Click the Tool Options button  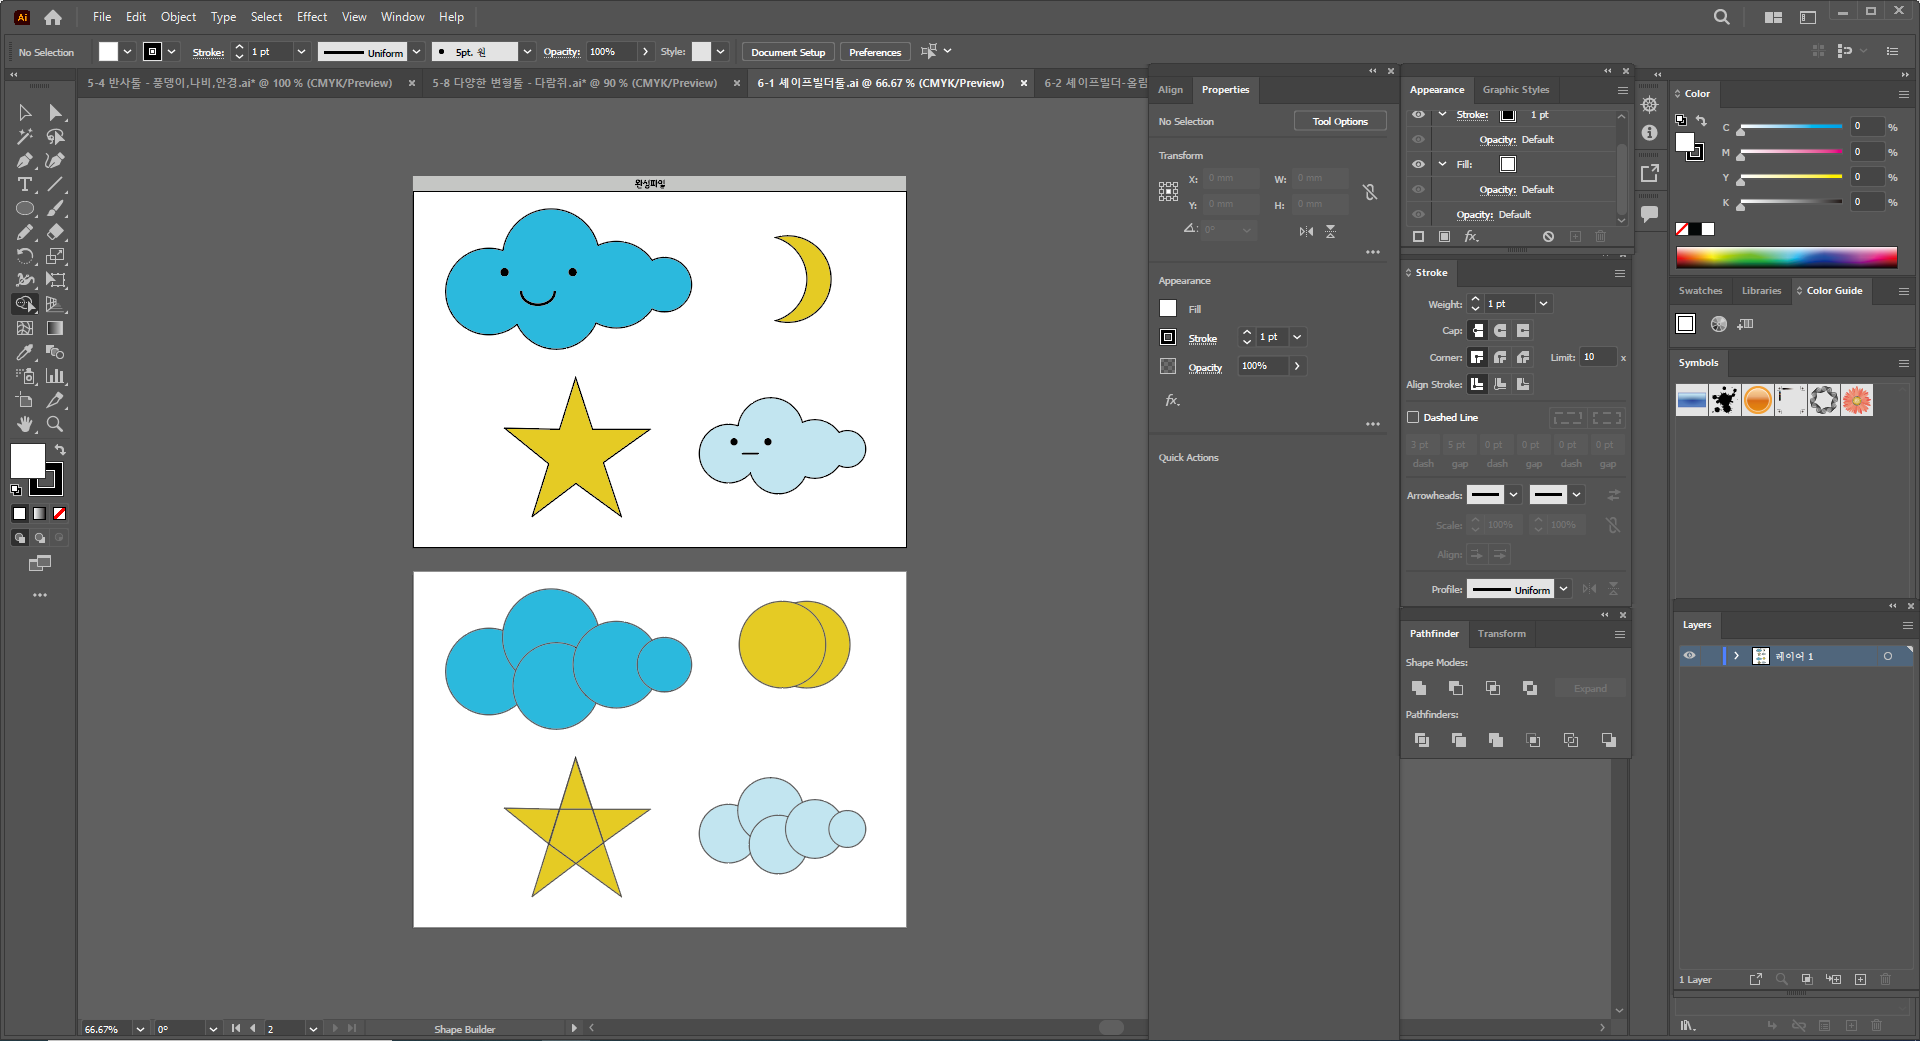pos(1340,121)
